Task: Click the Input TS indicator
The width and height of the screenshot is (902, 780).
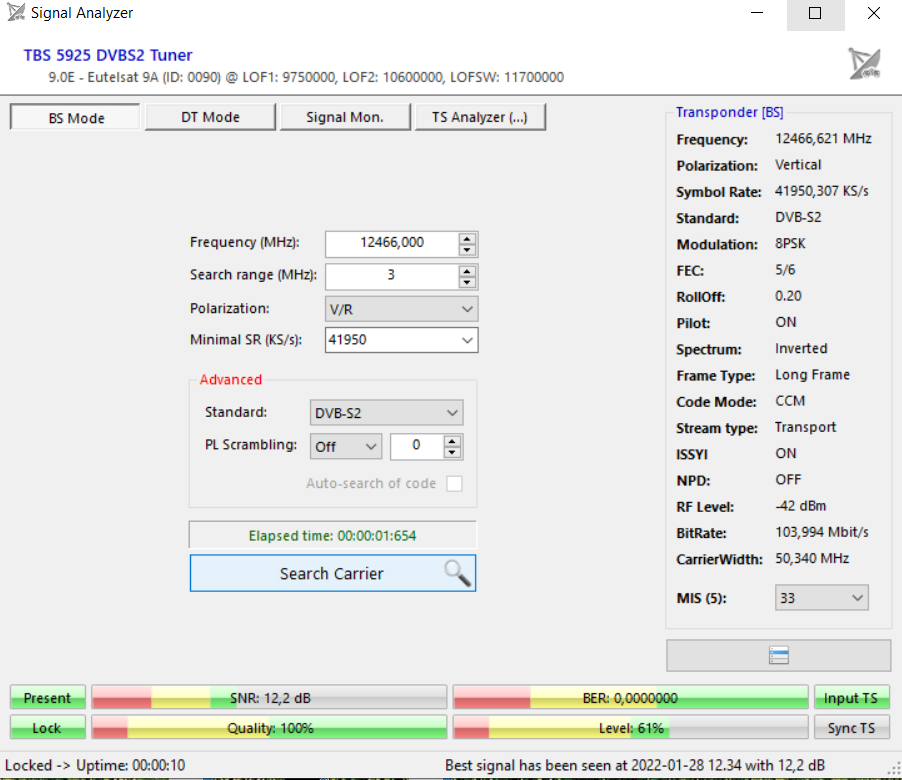Action: tap(851, 698)
